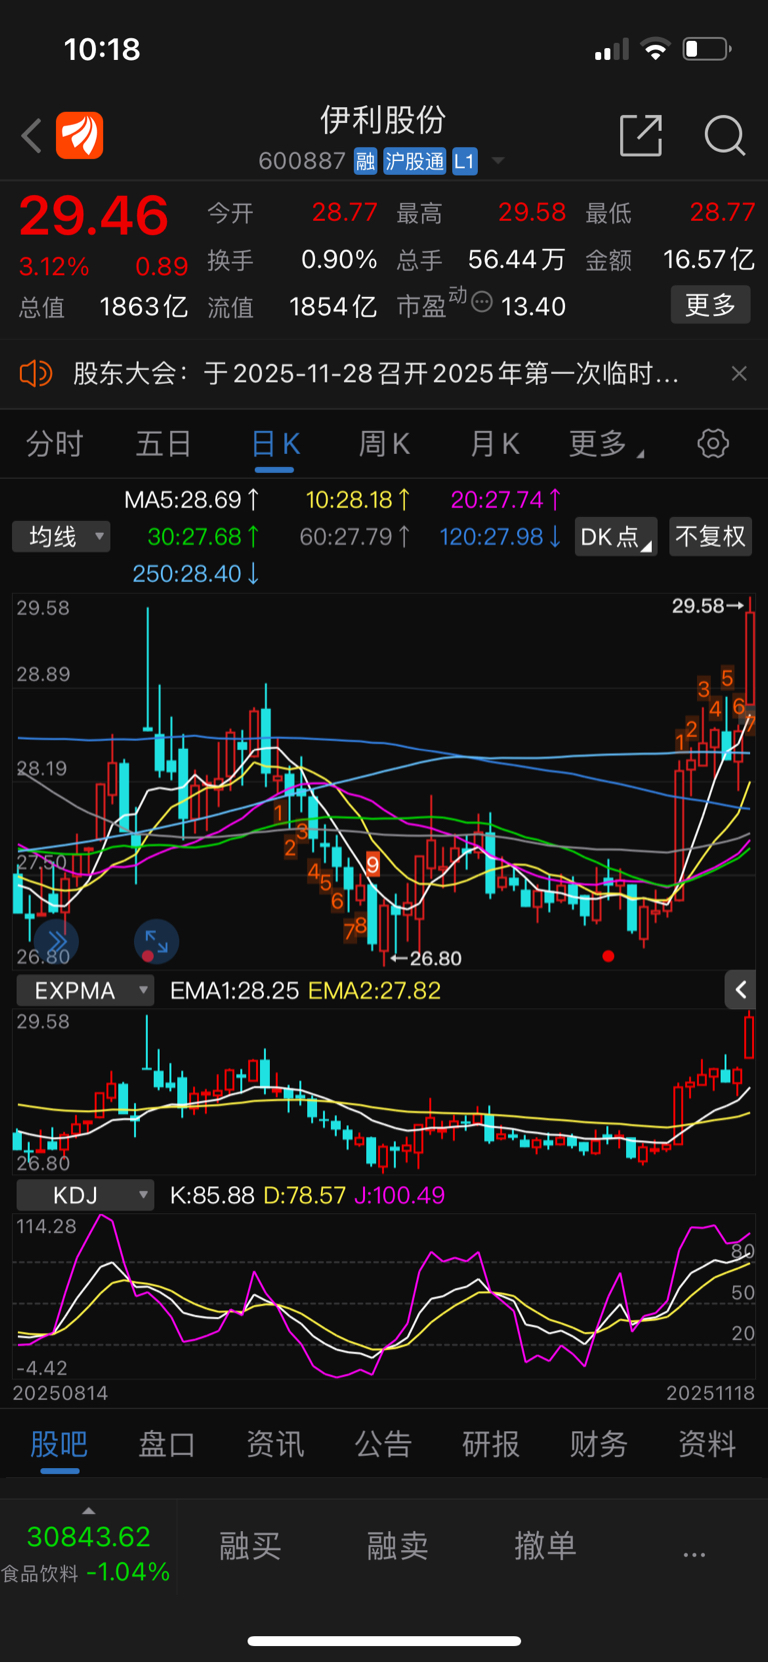Open the 资料 company info tab
Viewport: 768px width, 1663px height.
pyautogui.click(x=707, y=1444)
